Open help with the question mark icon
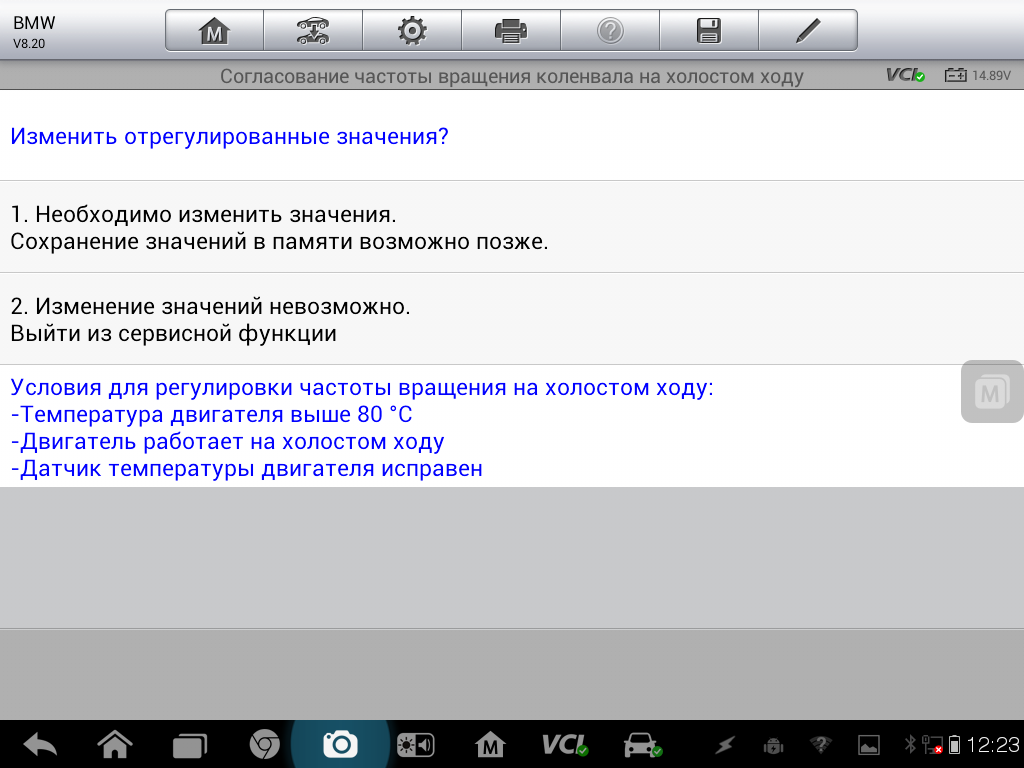This screenshot has height=768, width=1024. pos(609,31)
